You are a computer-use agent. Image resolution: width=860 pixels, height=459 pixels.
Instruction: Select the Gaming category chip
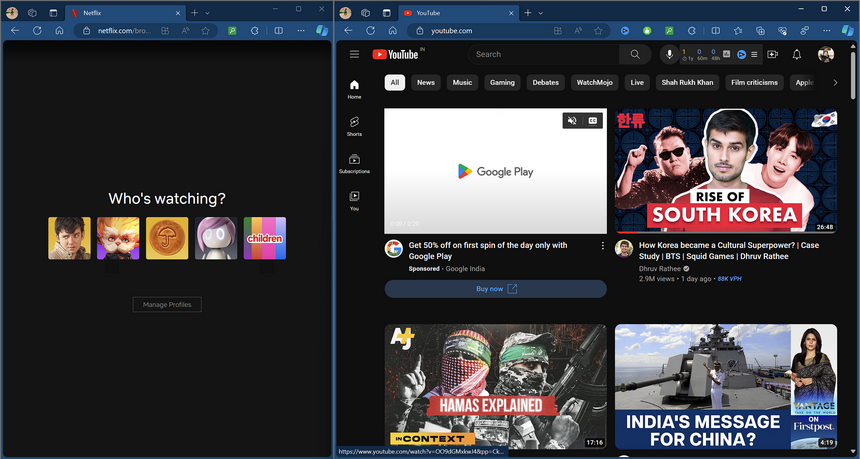coord(502,83)
